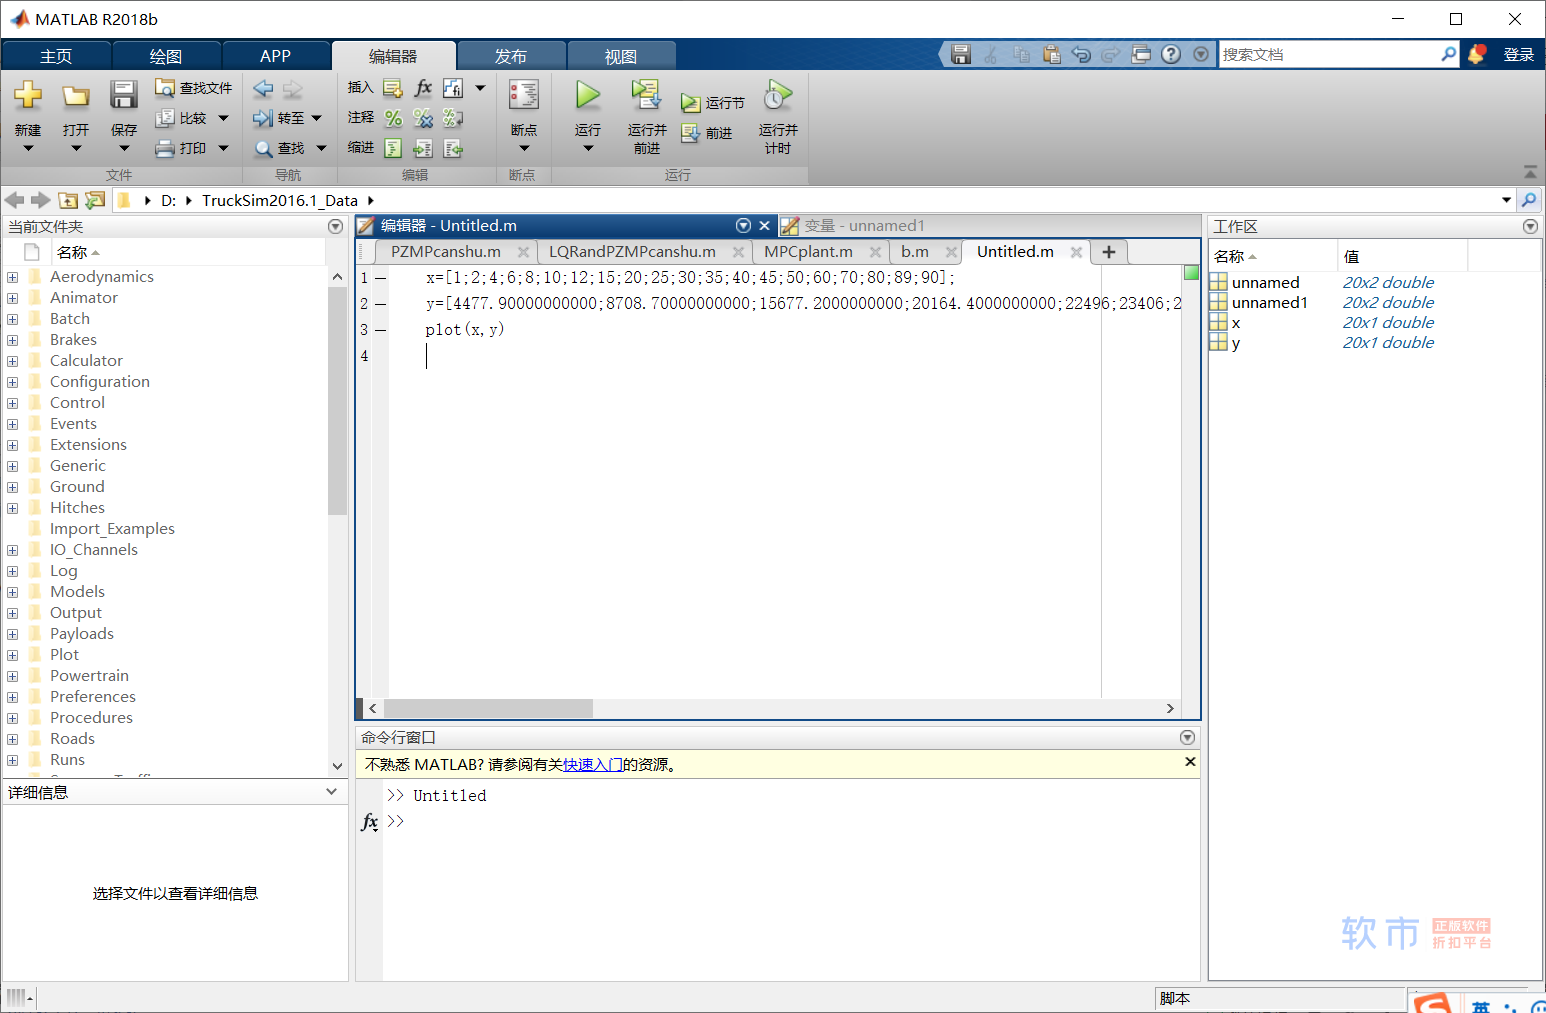Click the editor horizontal scrollbar thumb
The width and height of the screenshot is (1546, 1013).
[488, 708]
